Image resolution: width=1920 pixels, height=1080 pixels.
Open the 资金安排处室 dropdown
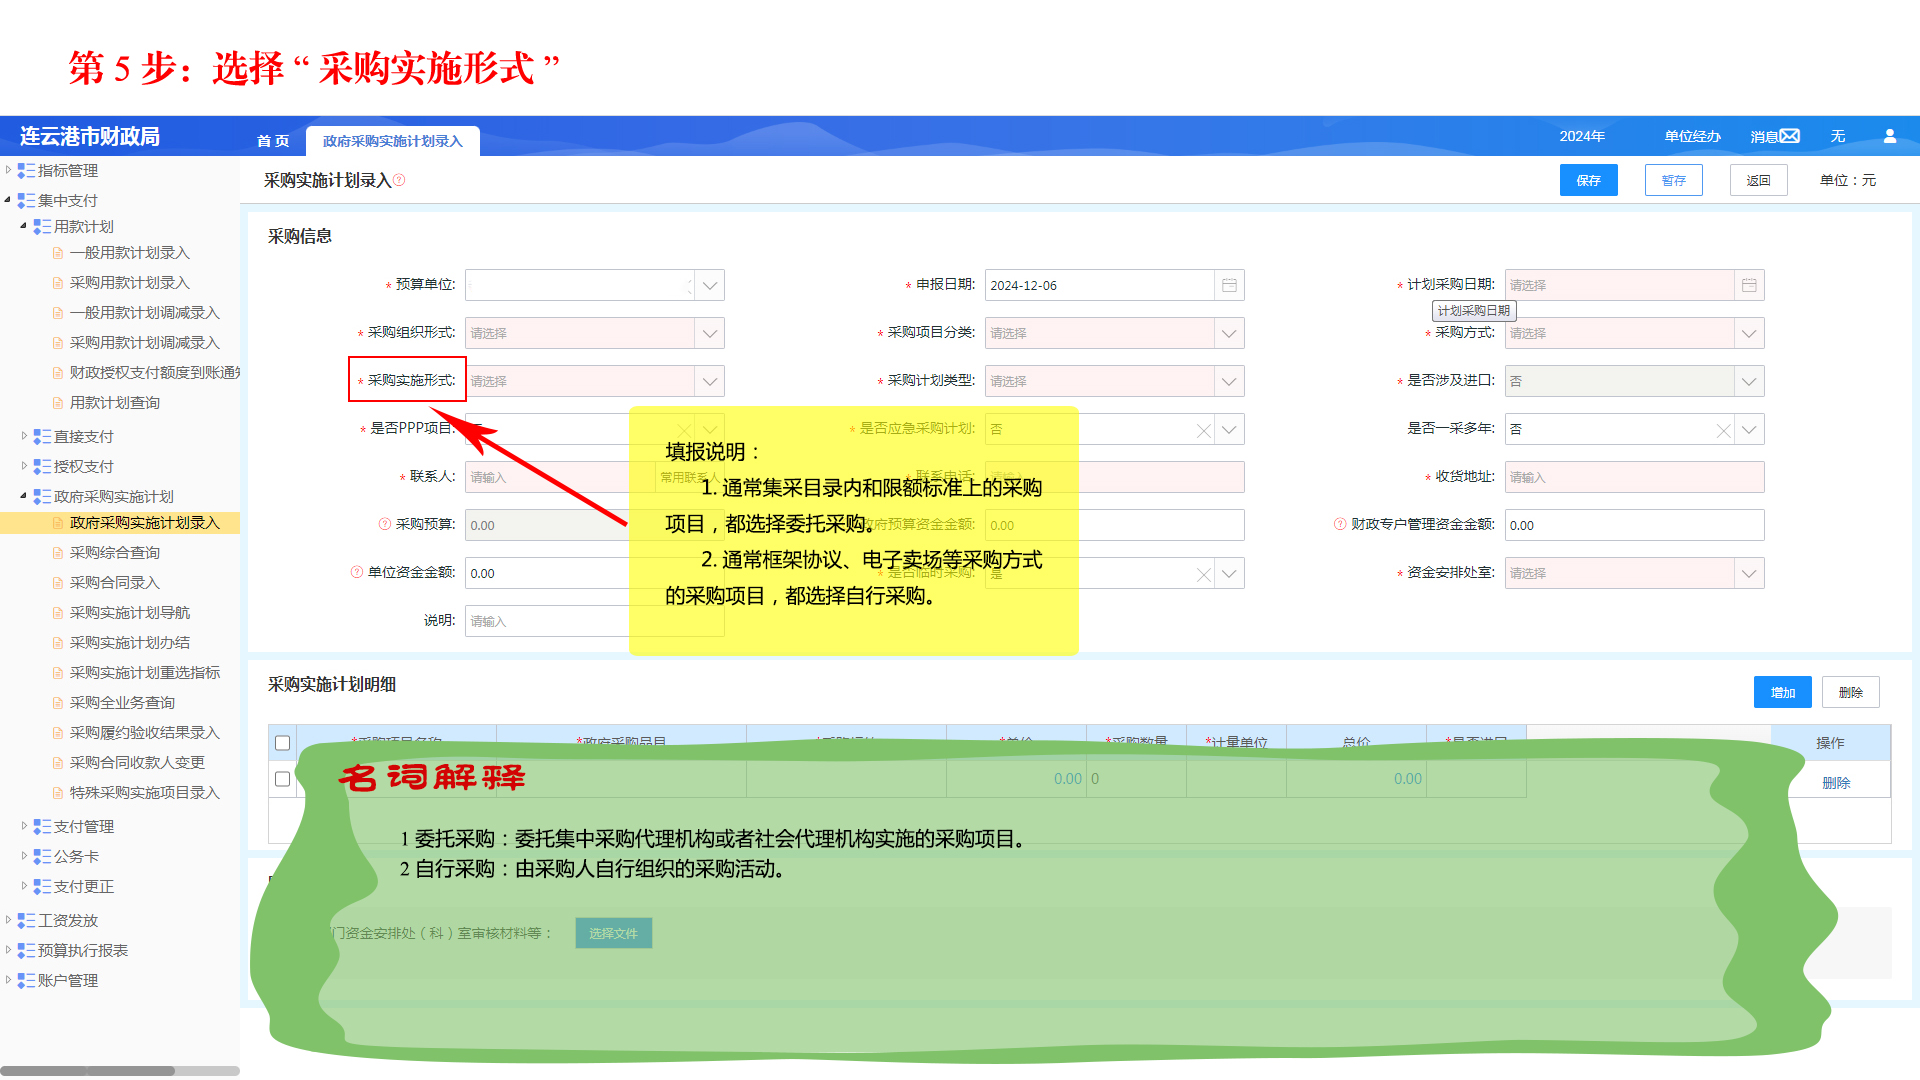(x=1749, y=573)
